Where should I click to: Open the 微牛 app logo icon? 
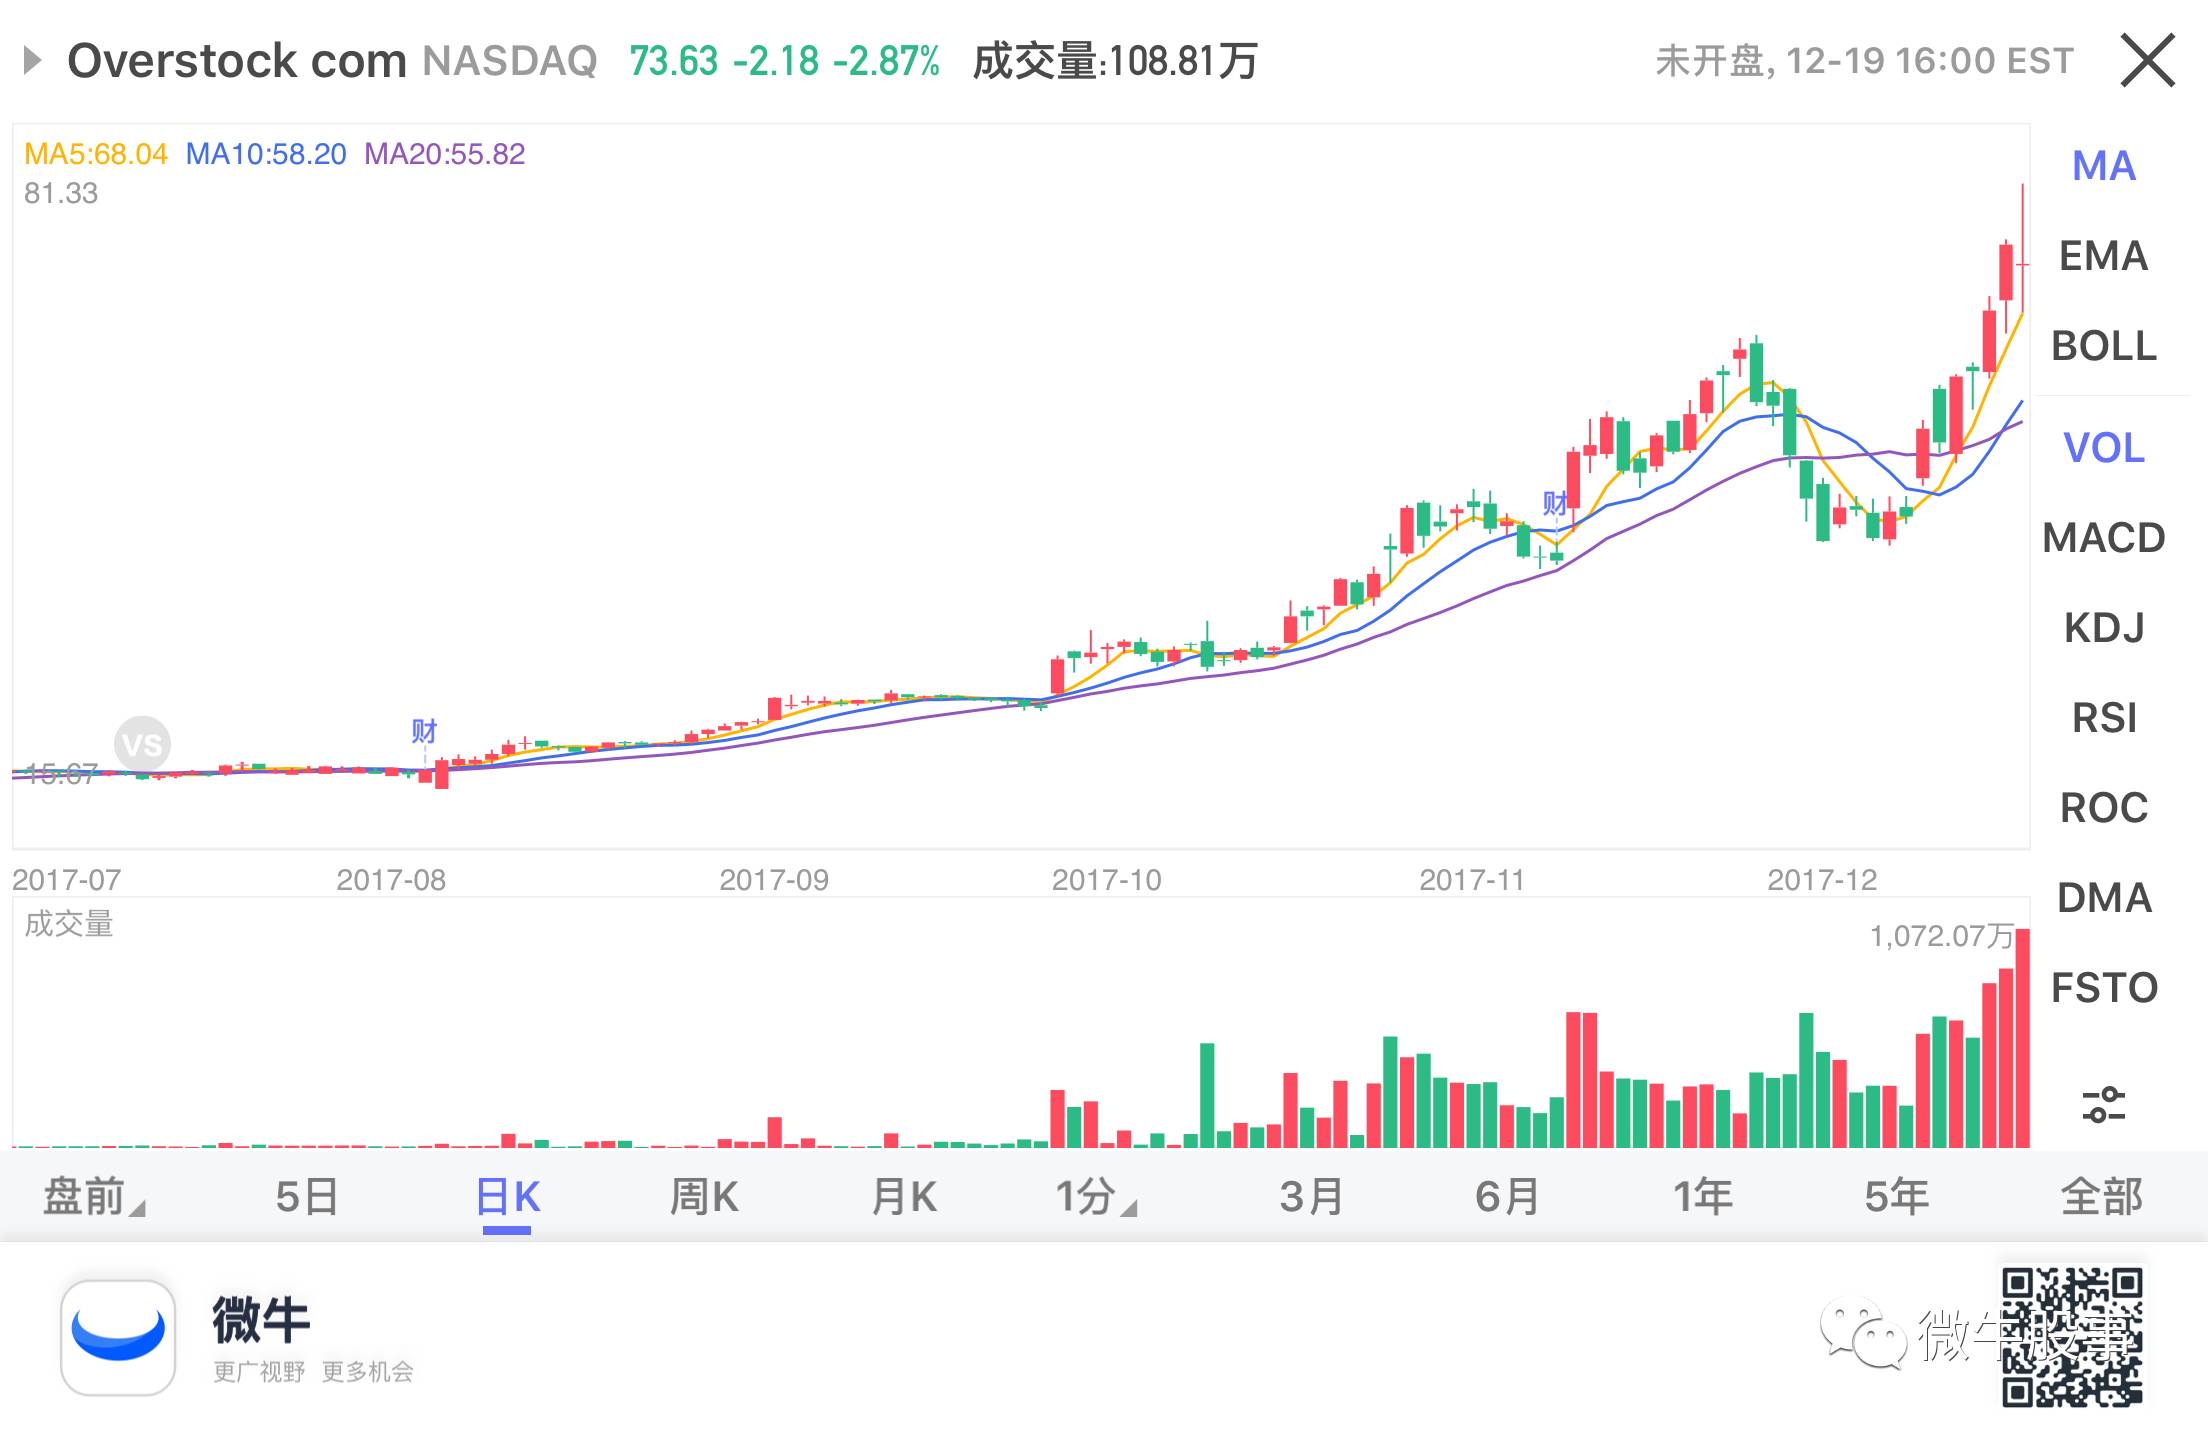point(118,1338)
